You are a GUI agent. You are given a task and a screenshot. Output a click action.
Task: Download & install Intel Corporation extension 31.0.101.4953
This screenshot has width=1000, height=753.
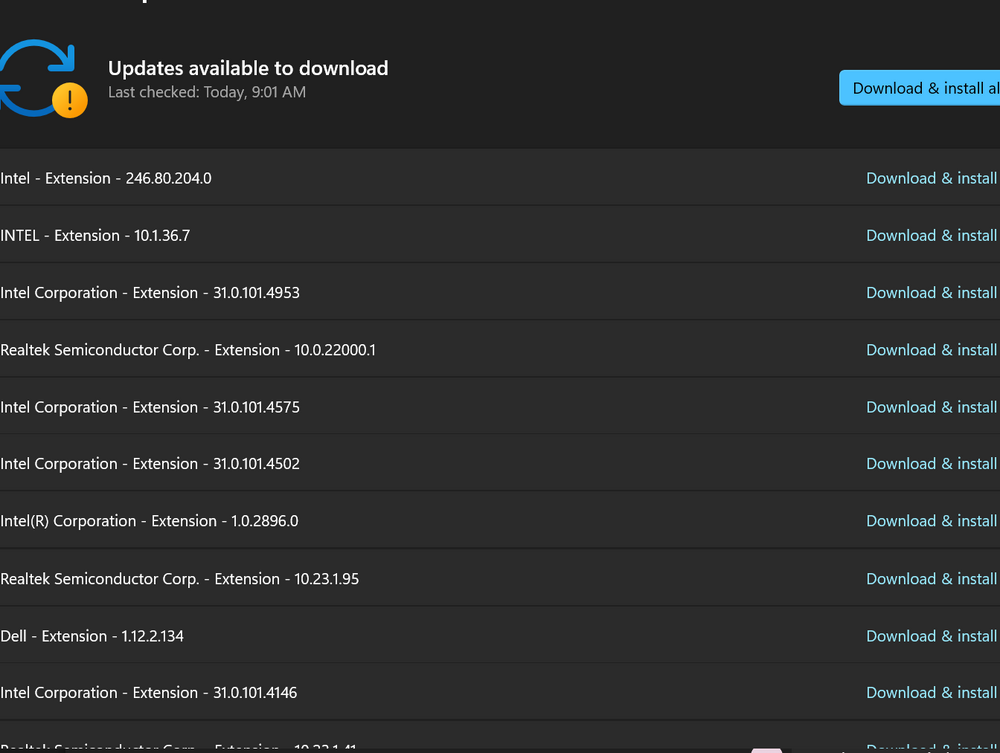point(931,292)
